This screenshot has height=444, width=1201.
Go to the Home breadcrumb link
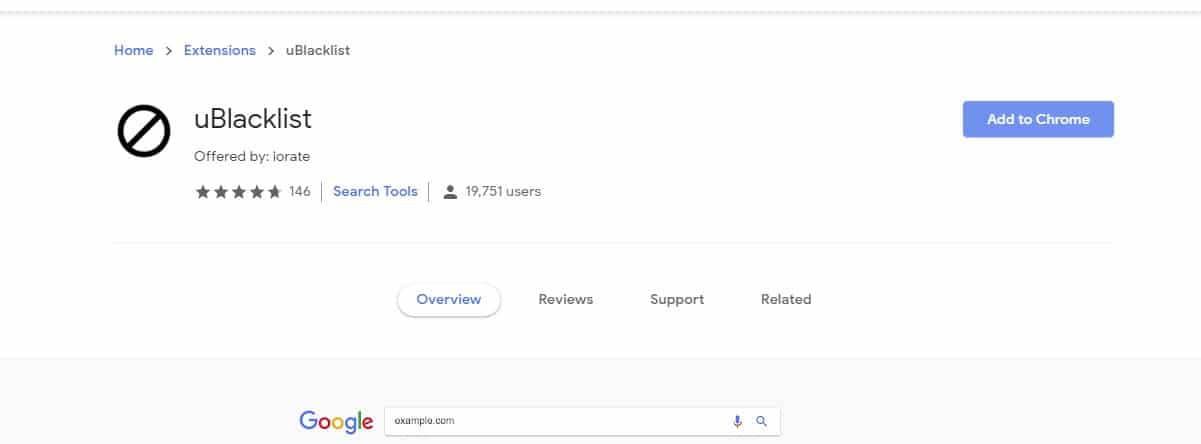tap(133, 50)
